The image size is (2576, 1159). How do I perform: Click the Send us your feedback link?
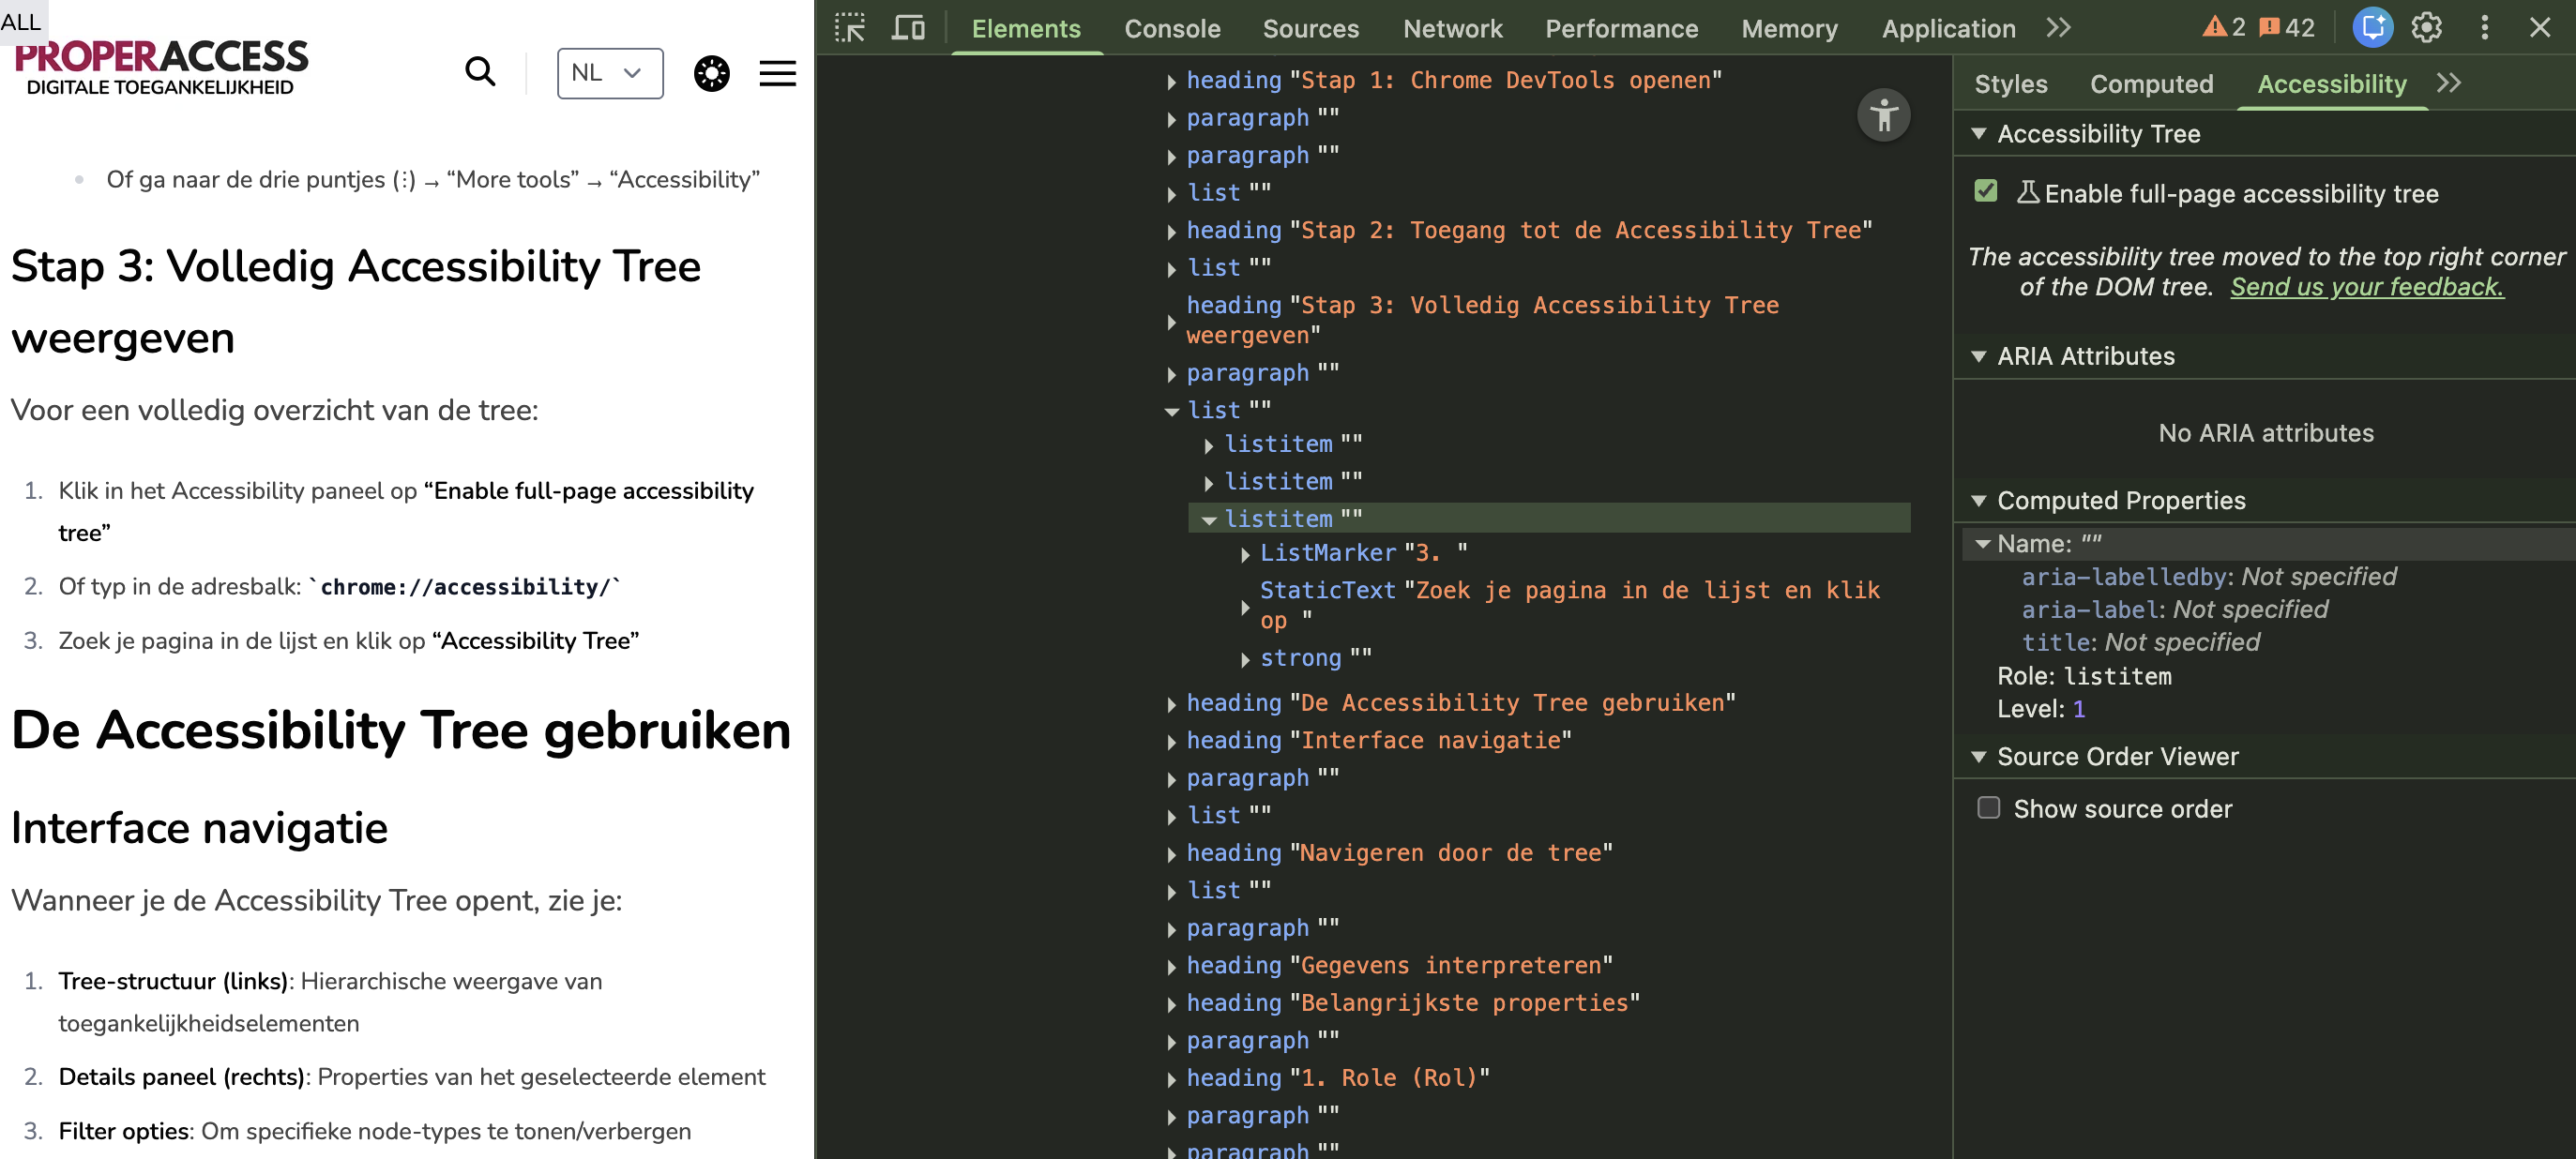point(2366,287)
